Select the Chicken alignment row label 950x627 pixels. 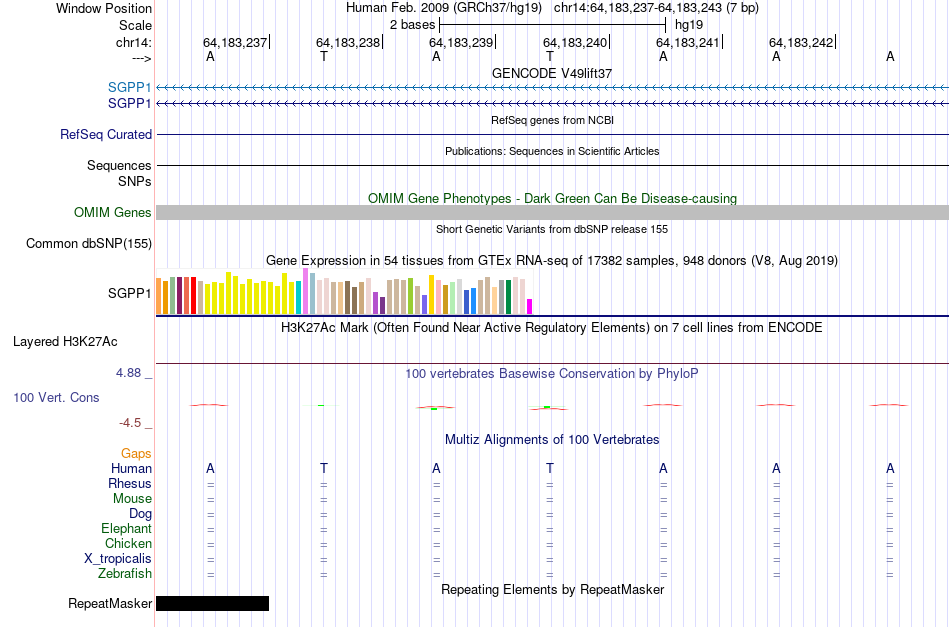[x=128, y=543]
